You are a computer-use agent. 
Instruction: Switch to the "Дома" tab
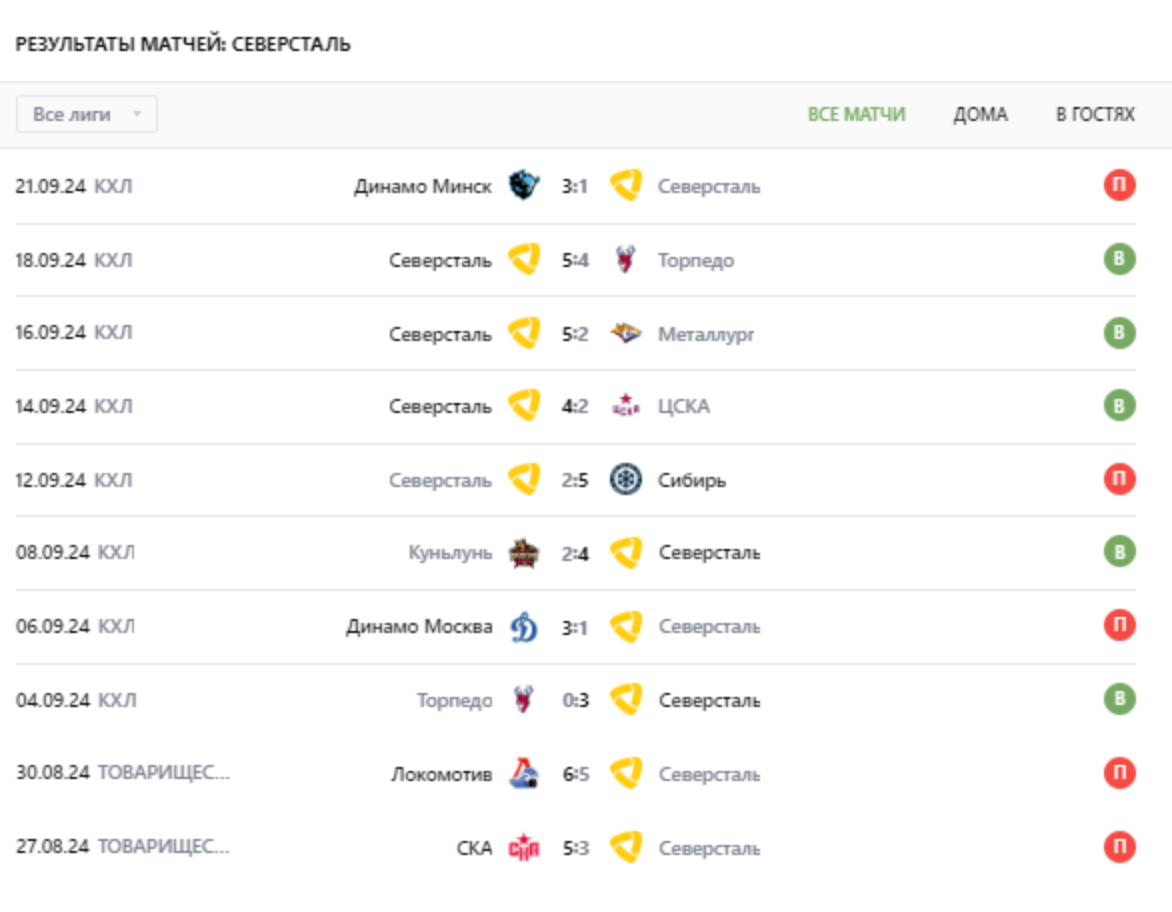tap(980, 114)
